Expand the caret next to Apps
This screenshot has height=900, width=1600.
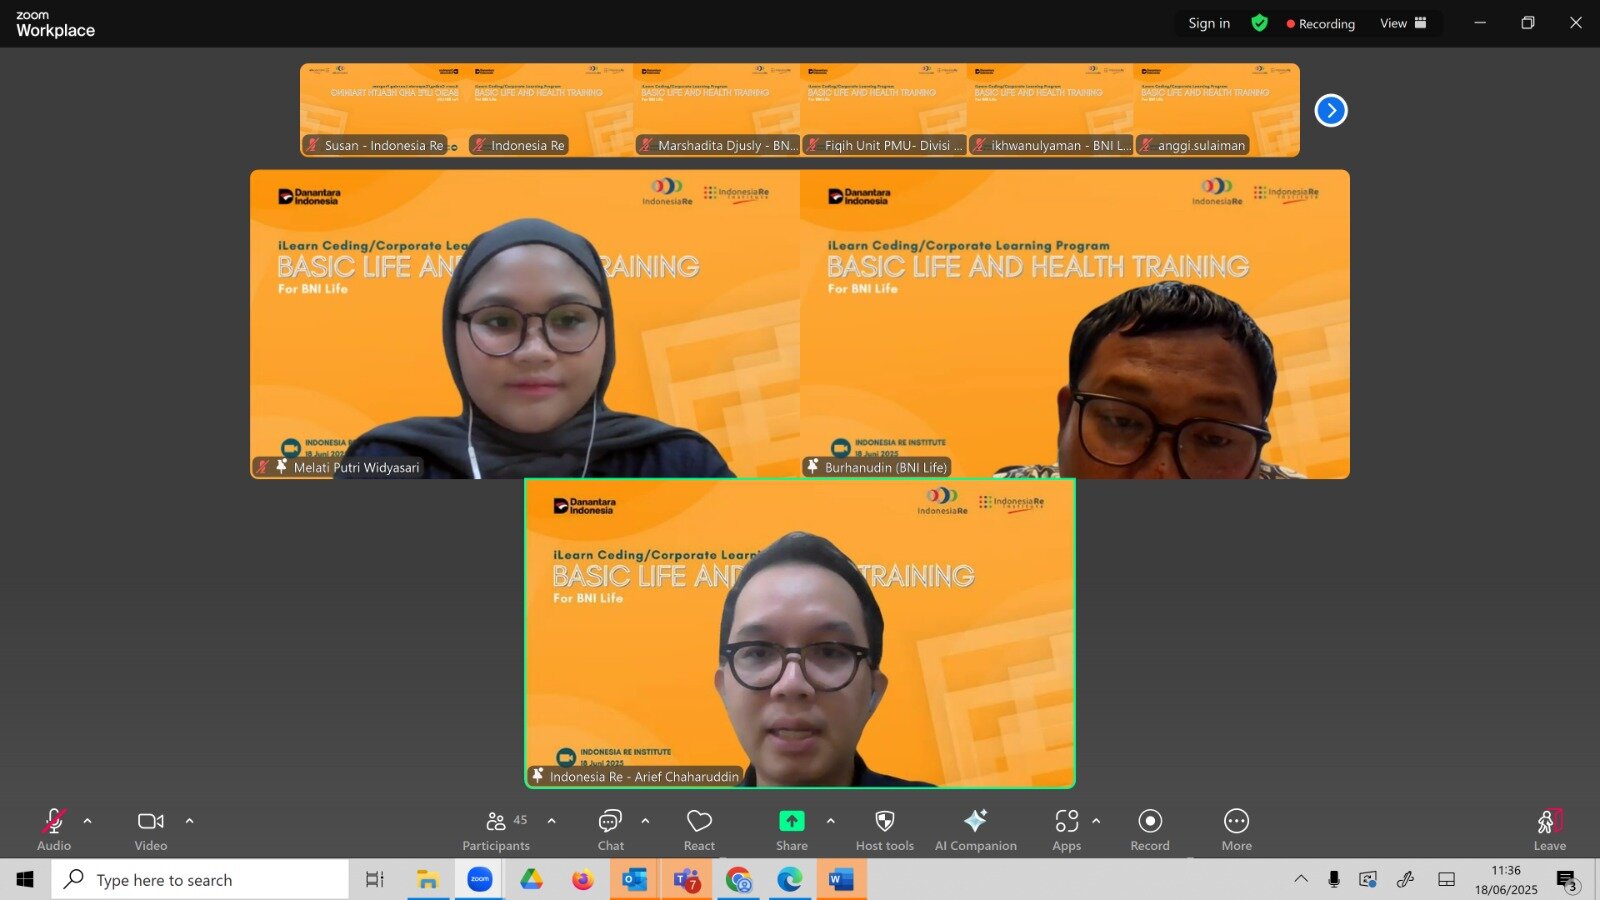click(x=1096, y=821)
